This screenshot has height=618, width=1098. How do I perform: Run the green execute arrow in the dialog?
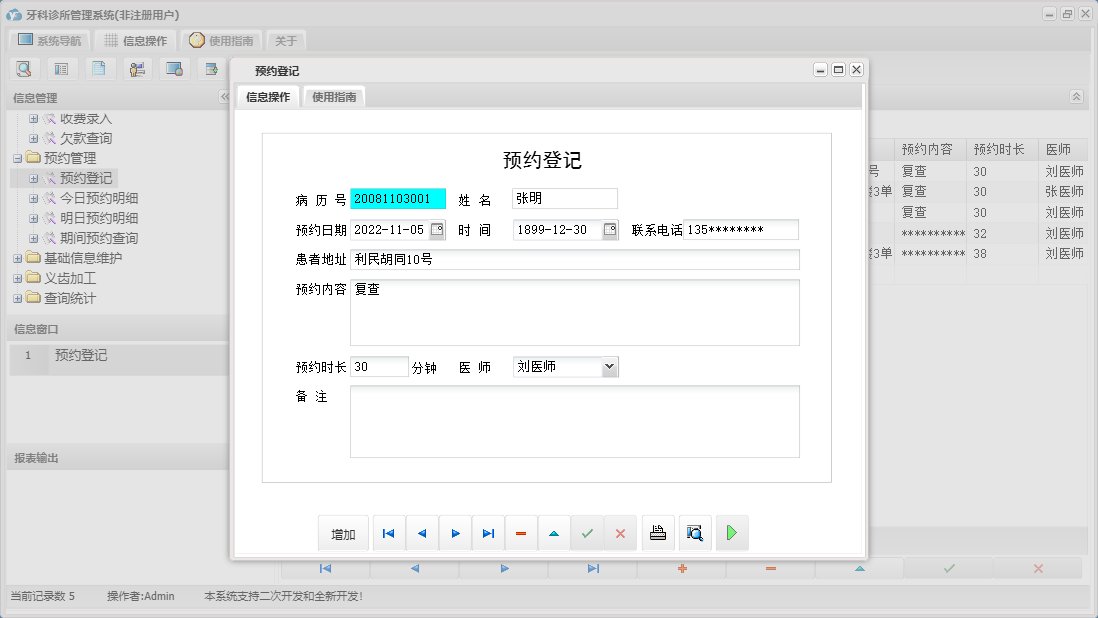(732, 533)
